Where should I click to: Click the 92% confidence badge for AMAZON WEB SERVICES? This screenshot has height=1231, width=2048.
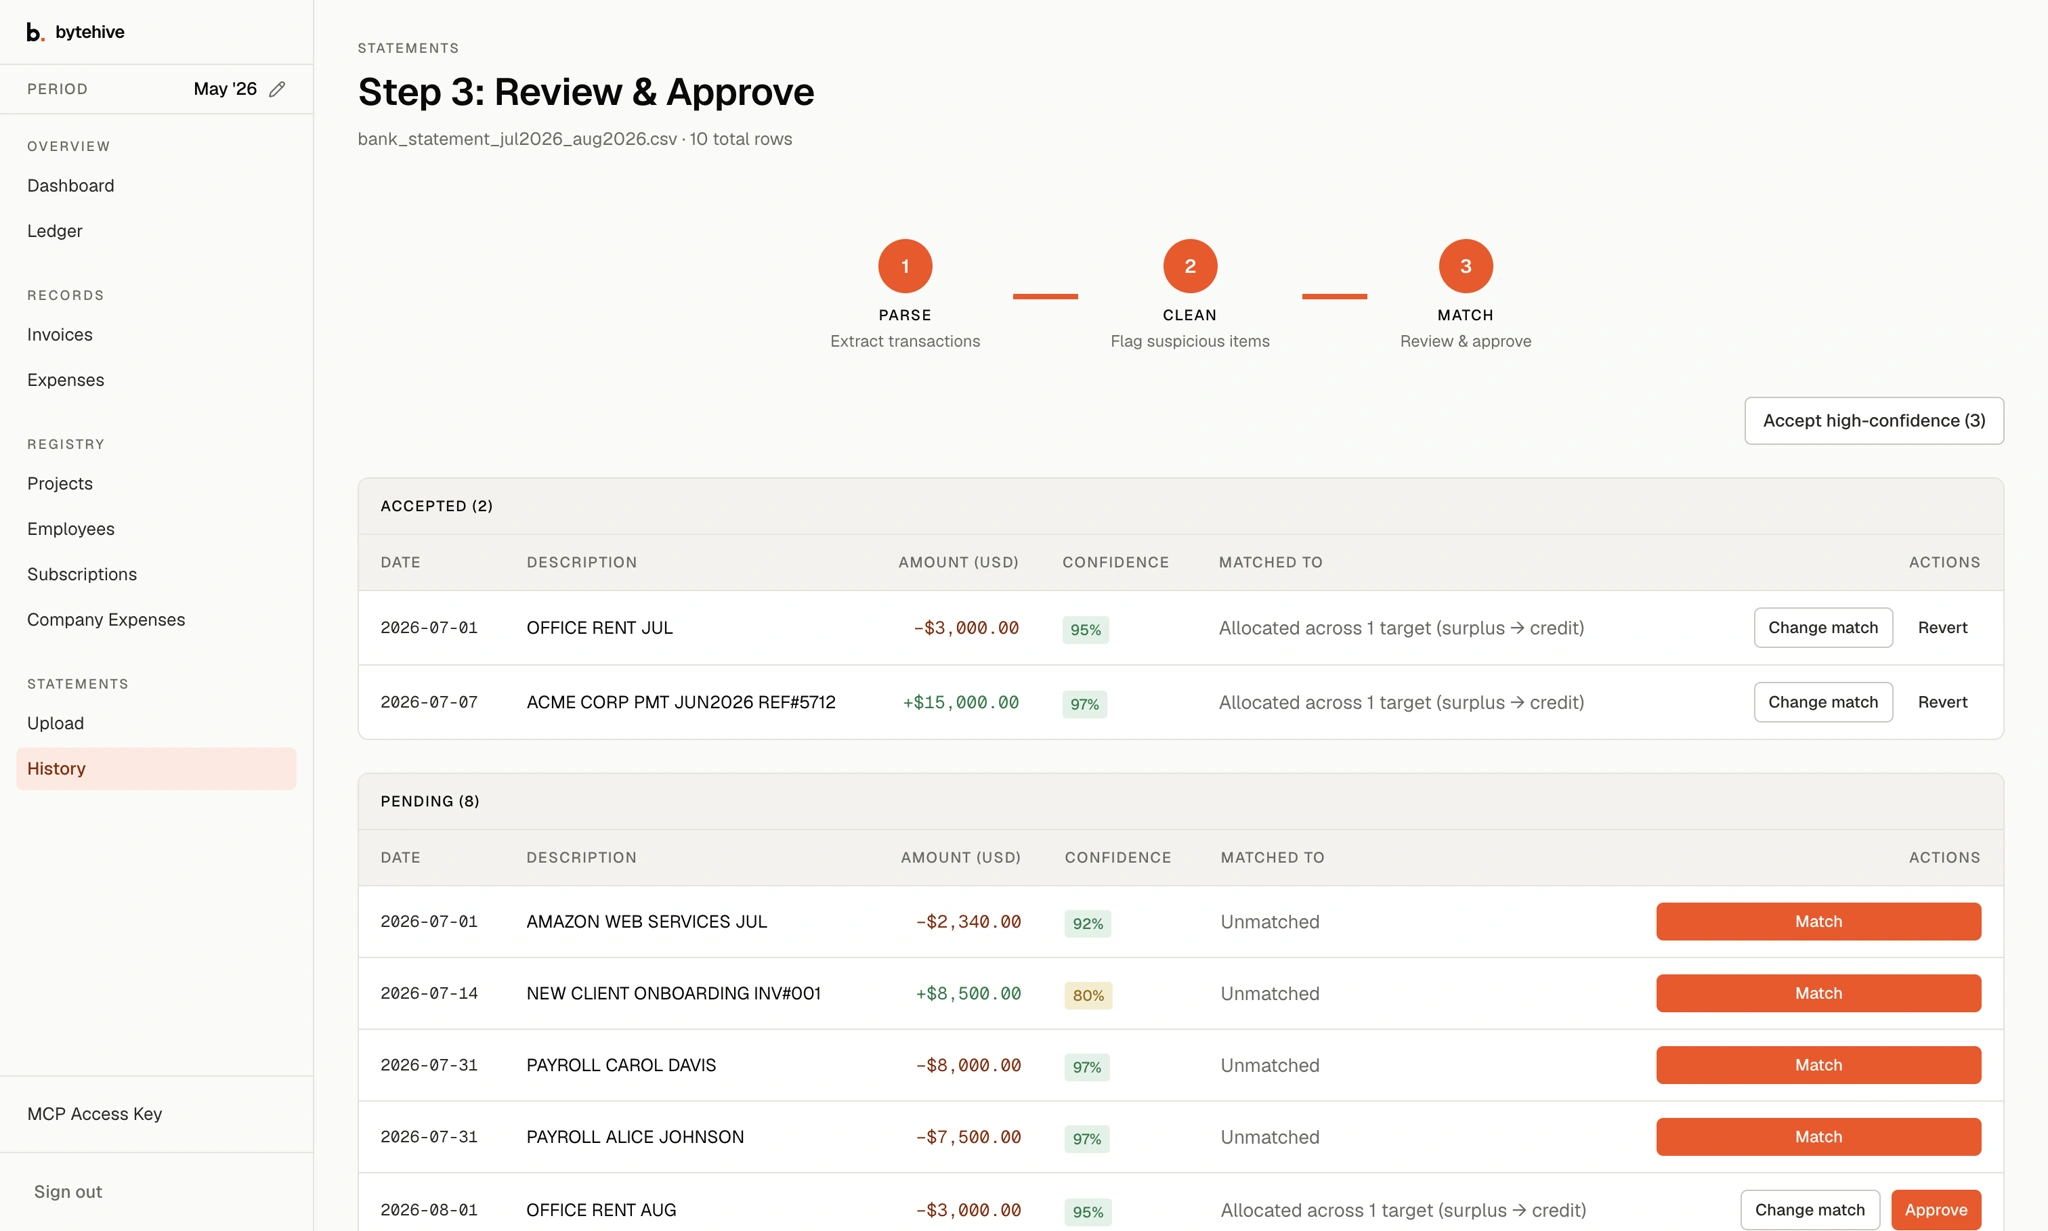[x=1087, y=924]
